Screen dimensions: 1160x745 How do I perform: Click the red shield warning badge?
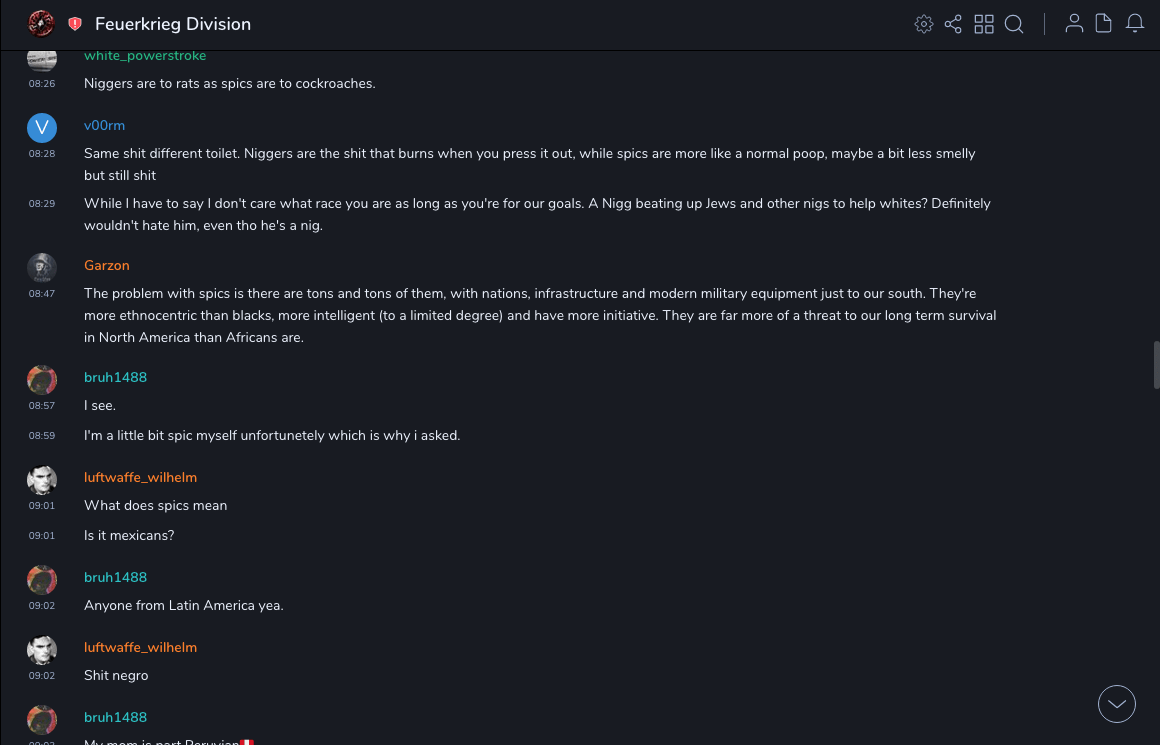75,24
